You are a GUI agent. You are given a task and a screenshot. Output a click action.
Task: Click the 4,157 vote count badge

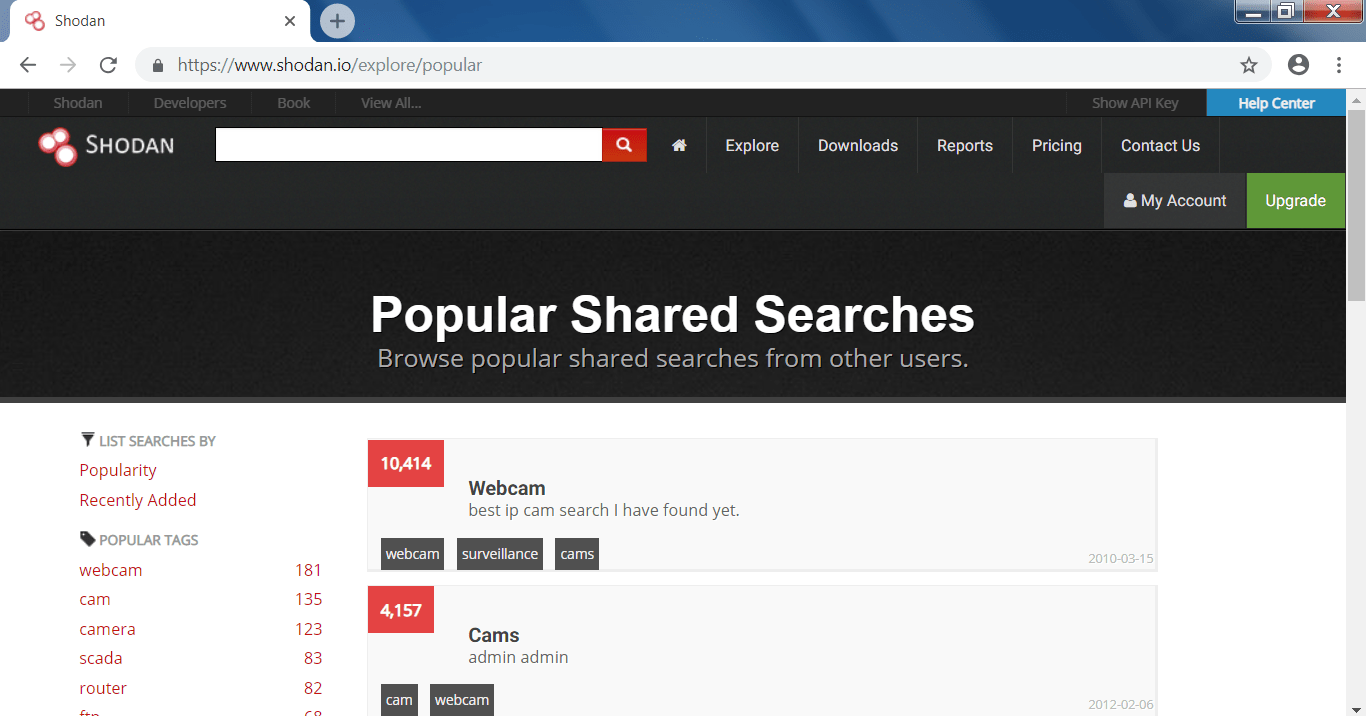coord(401,610)
